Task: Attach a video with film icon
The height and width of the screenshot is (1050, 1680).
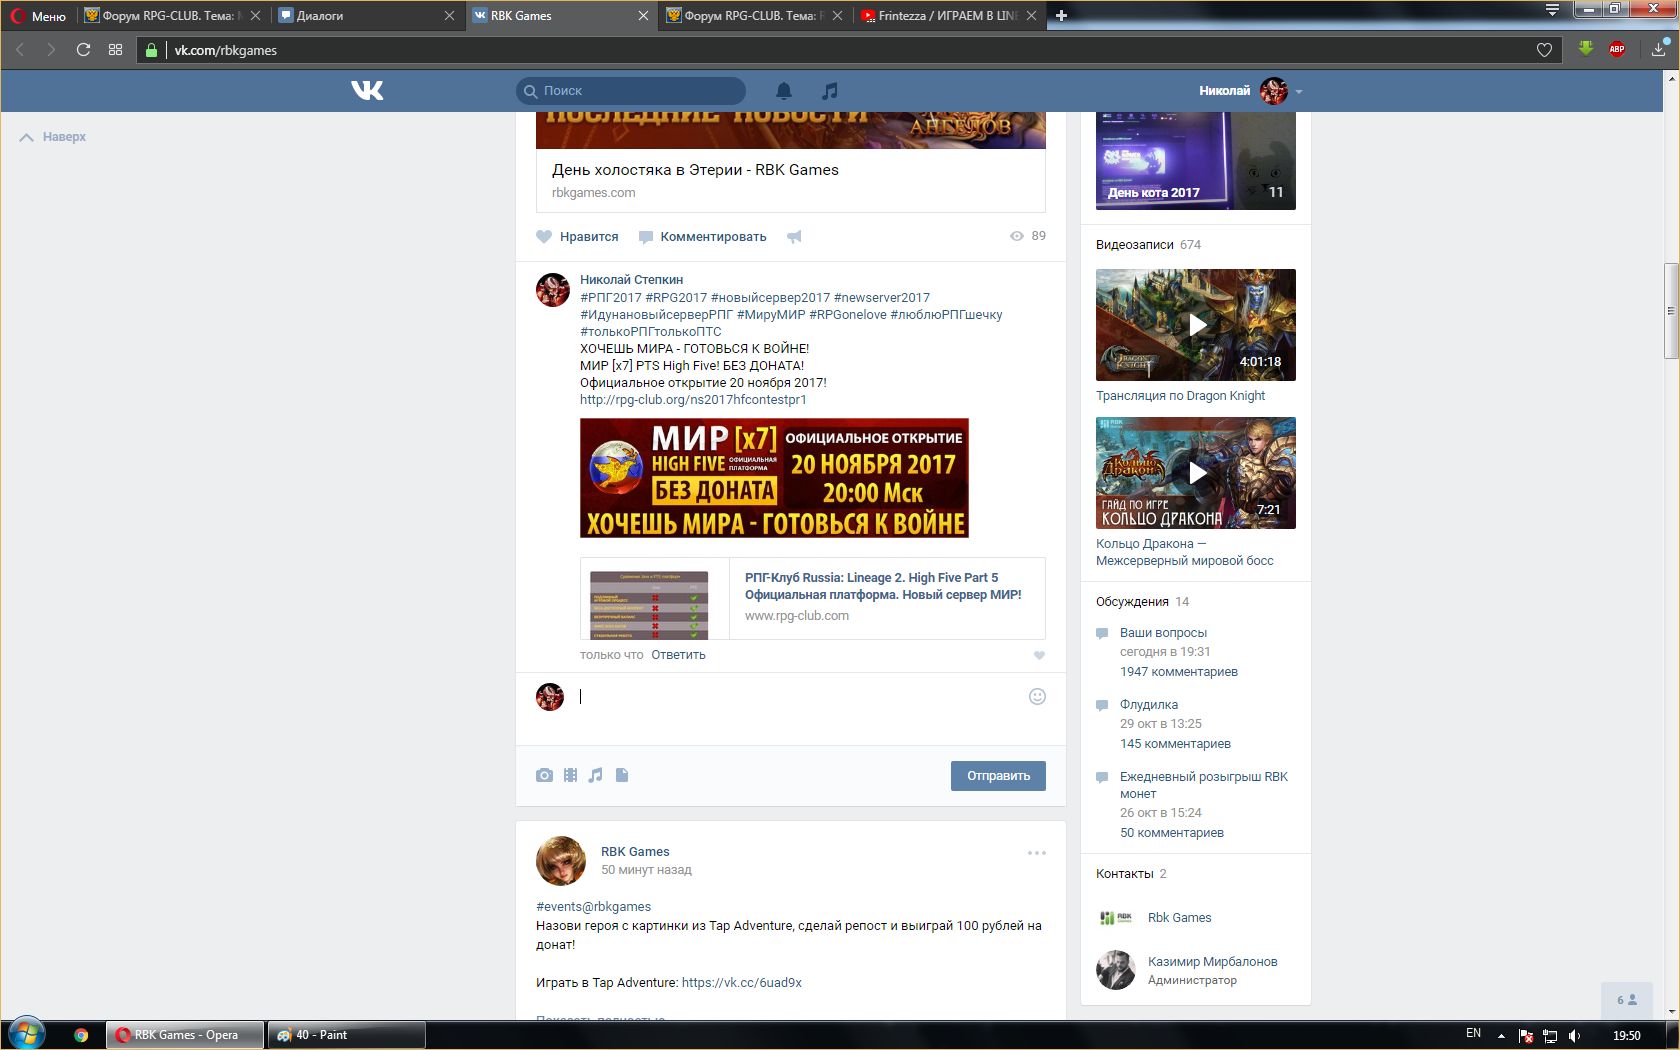Action: click(570, 775)
